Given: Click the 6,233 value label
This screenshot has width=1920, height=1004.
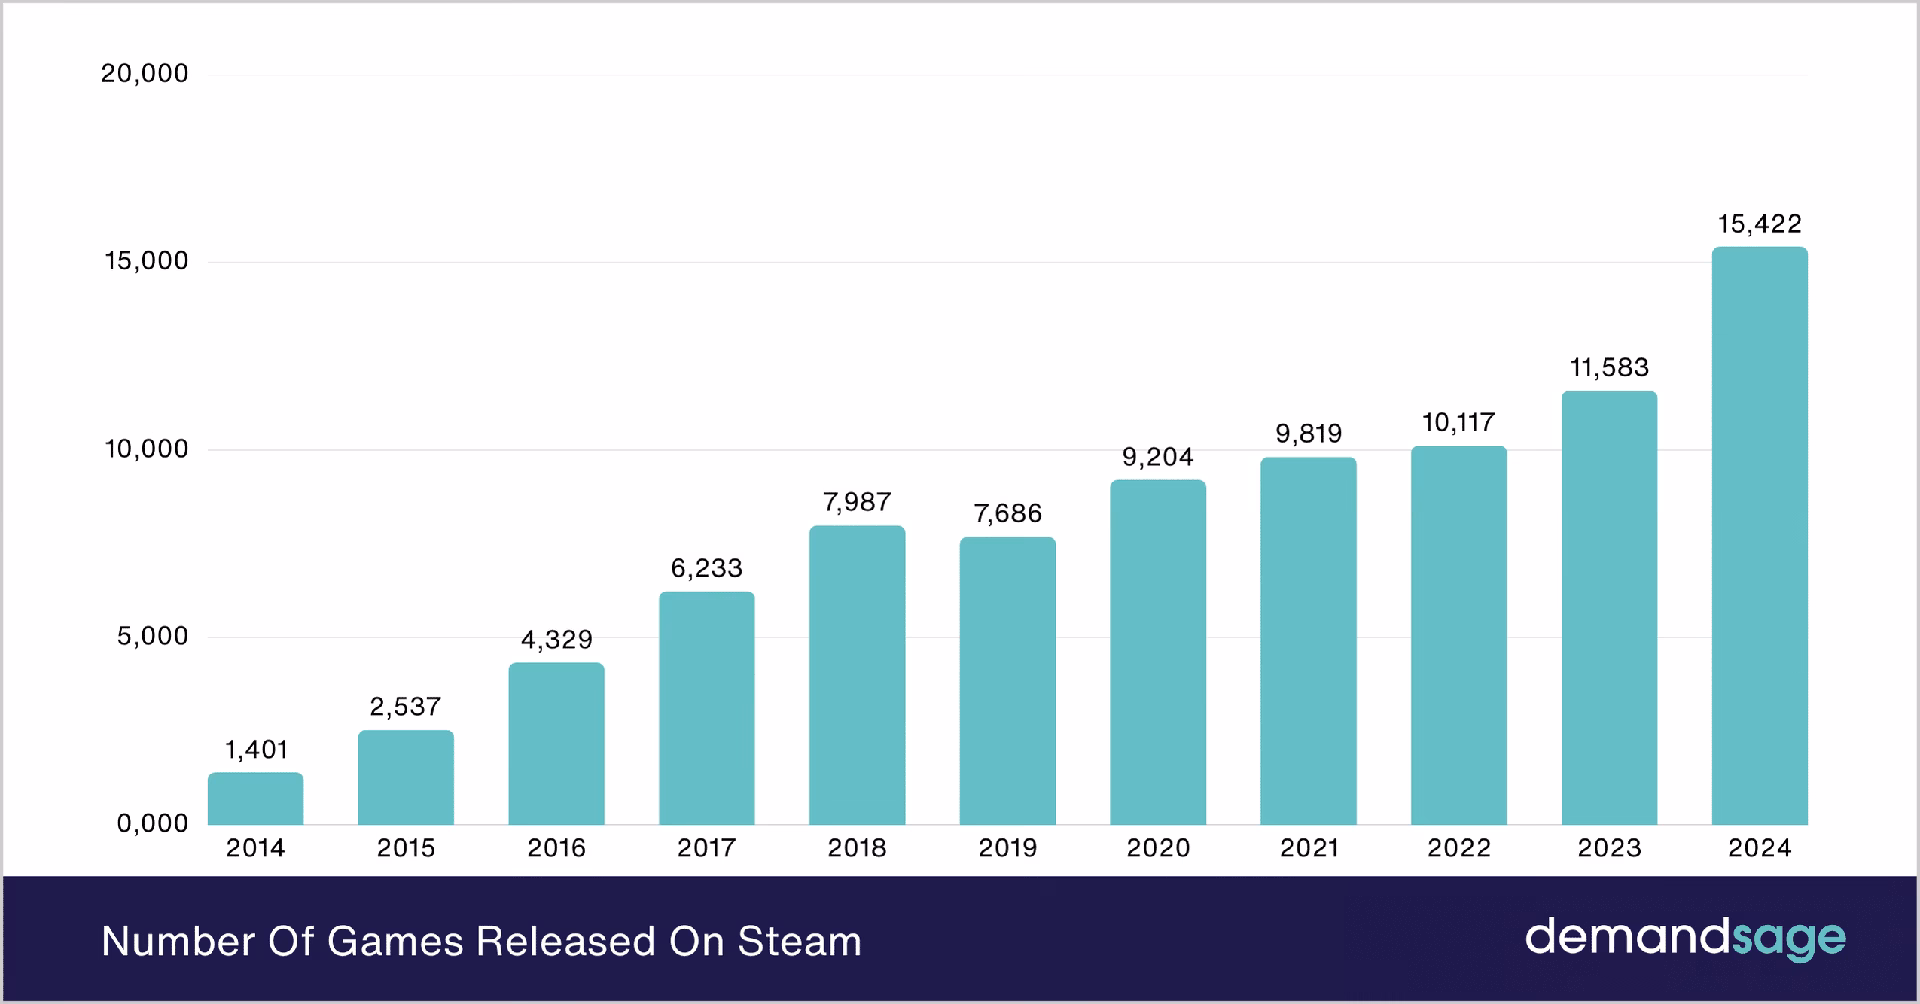Looking at the screenshot, I should click(707, 568).
